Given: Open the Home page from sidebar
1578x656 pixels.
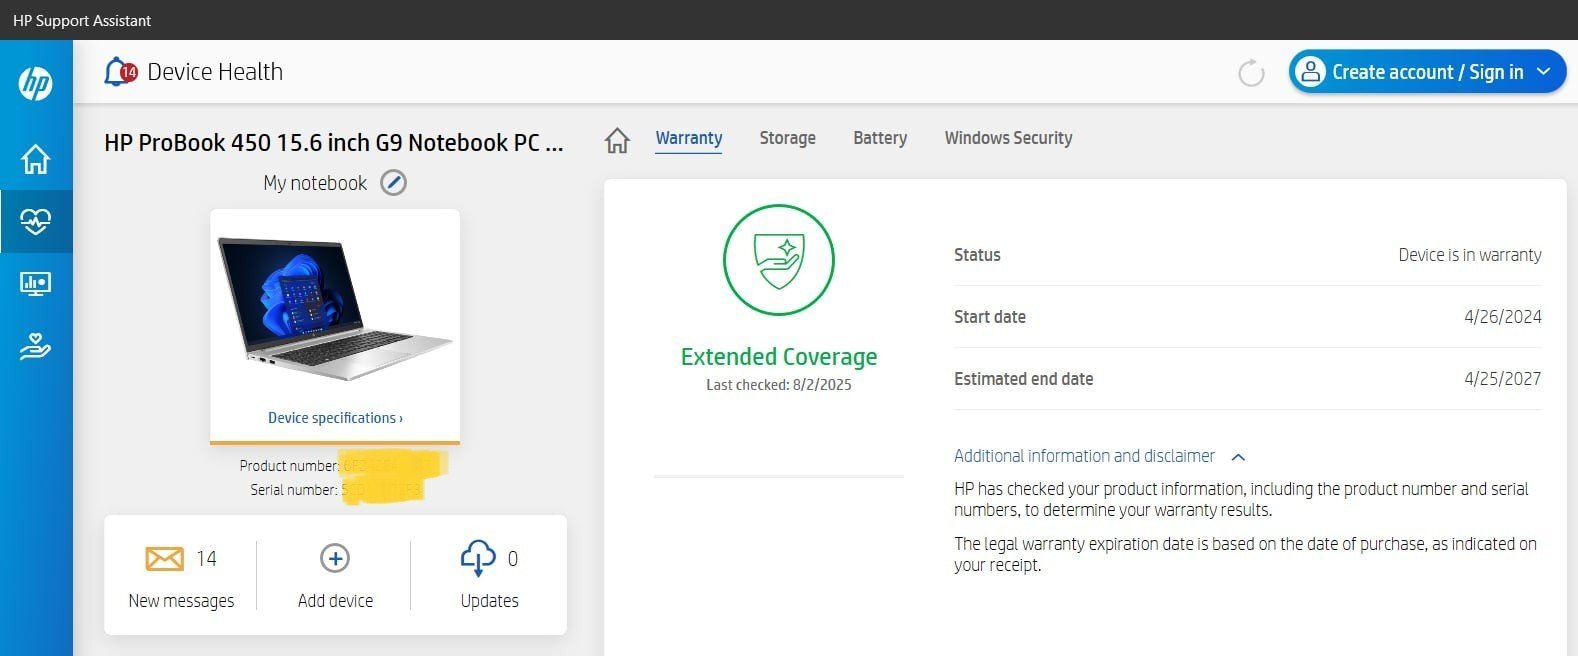Looking at the screenshot, I should [36, 158].
